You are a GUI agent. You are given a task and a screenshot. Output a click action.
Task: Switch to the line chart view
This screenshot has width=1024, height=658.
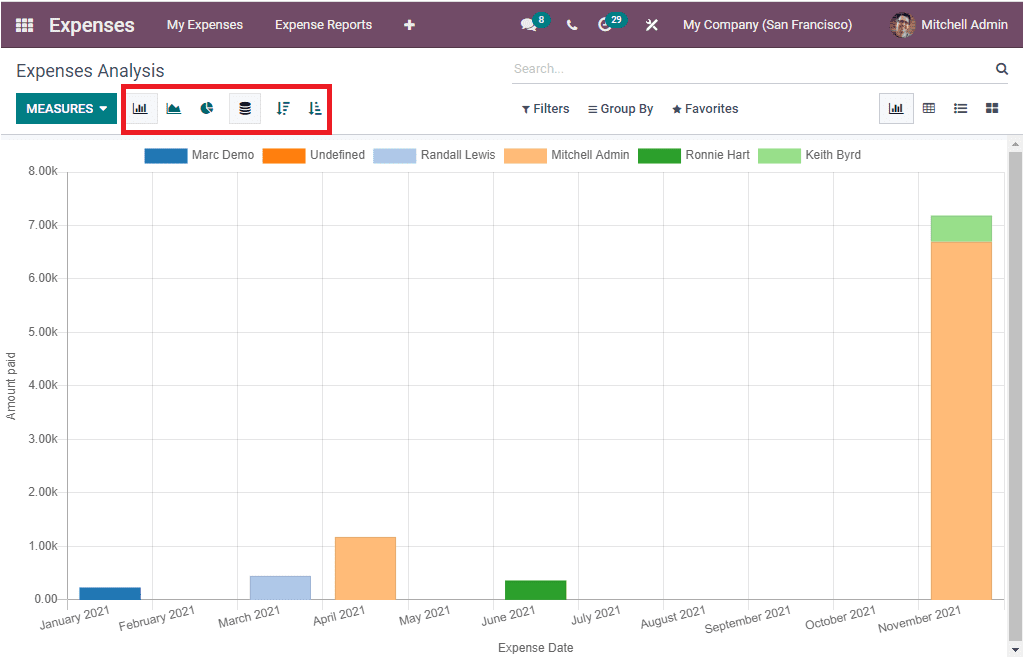(x=173, y=107)
